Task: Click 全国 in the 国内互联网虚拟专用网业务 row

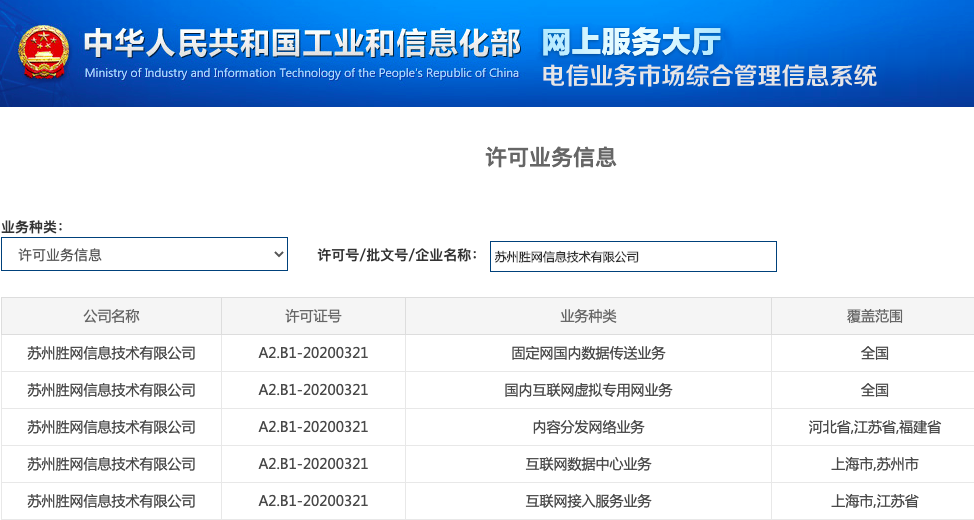Action: point(875,390)
